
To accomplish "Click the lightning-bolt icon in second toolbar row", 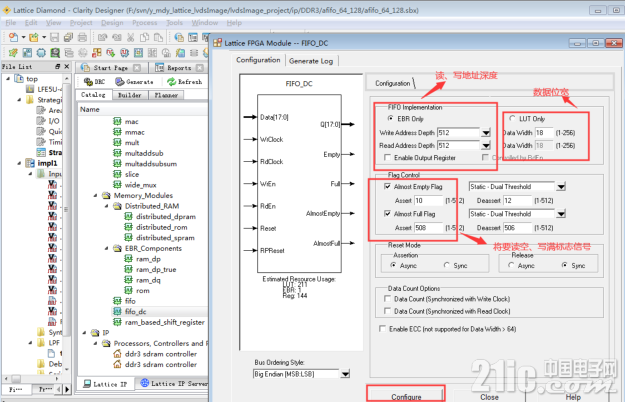I will point(180,53).
